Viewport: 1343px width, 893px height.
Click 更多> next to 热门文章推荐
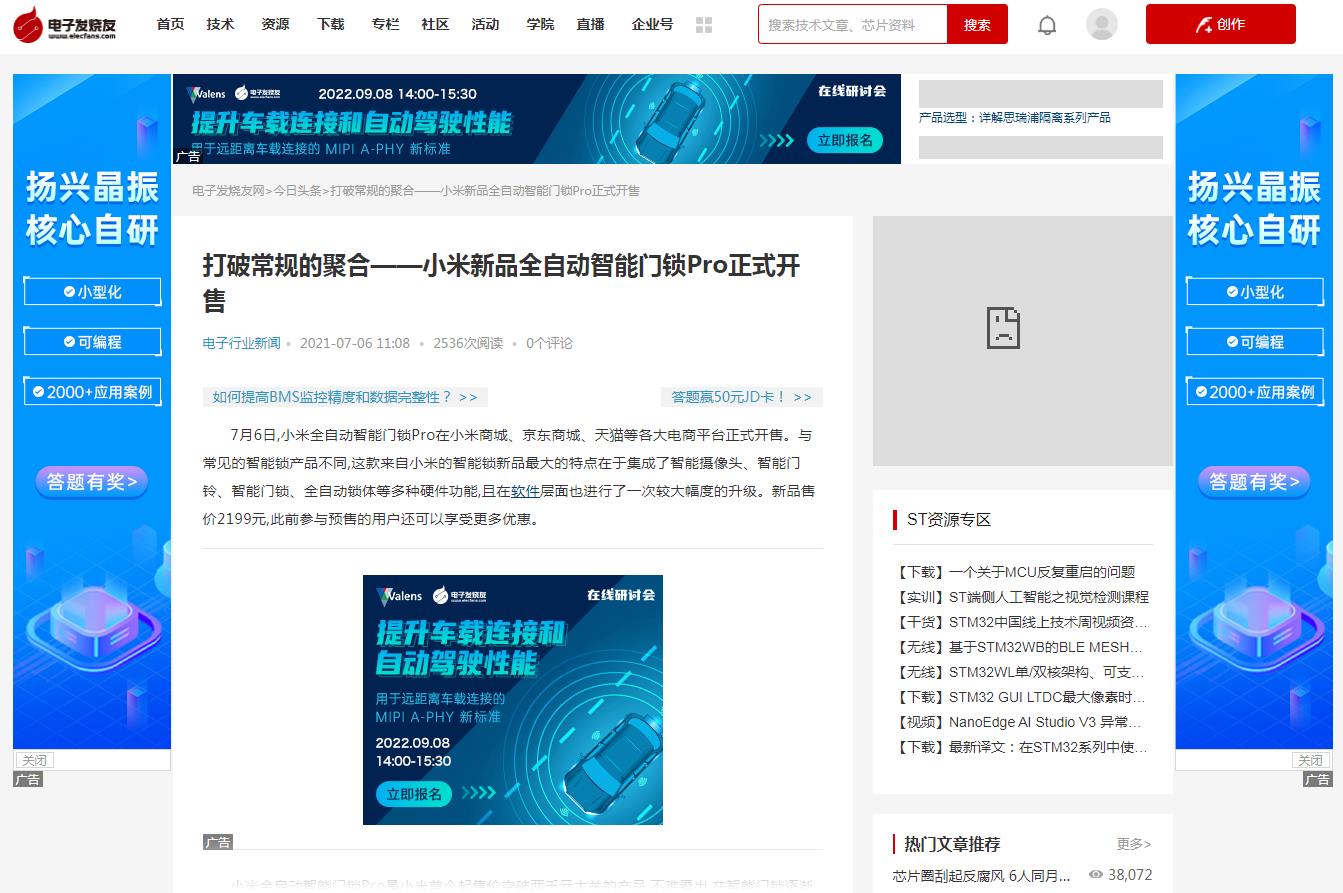click(x=1134, y=844)
